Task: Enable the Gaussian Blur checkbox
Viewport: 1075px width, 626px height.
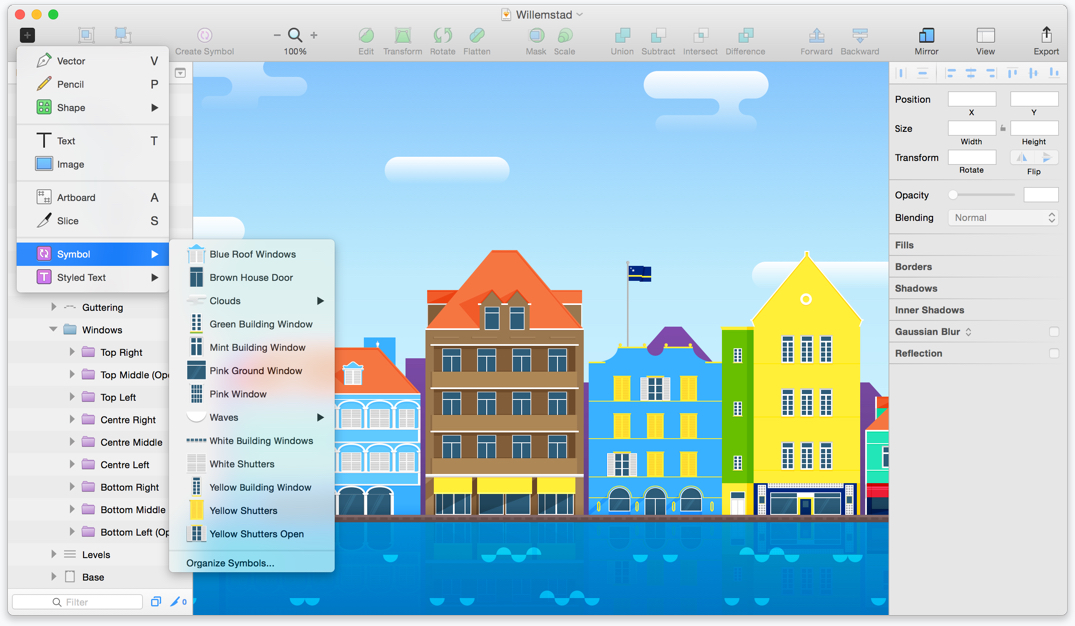Action: click(x=1054, y=332)
